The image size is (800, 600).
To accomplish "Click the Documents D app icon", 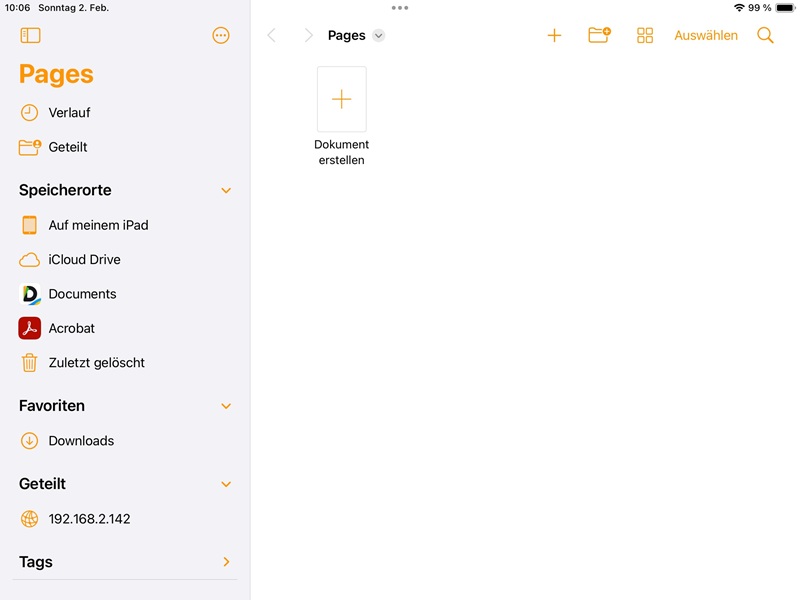I will coord(30,294).
